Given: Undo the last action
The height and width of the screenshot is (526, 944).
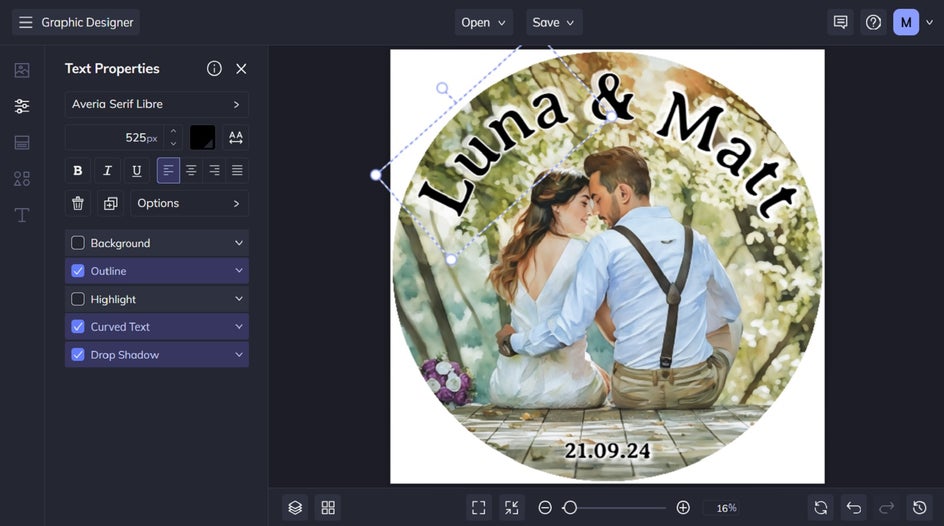Looking at the screenshot, I should pyautogui.click(x=854, y=508).
